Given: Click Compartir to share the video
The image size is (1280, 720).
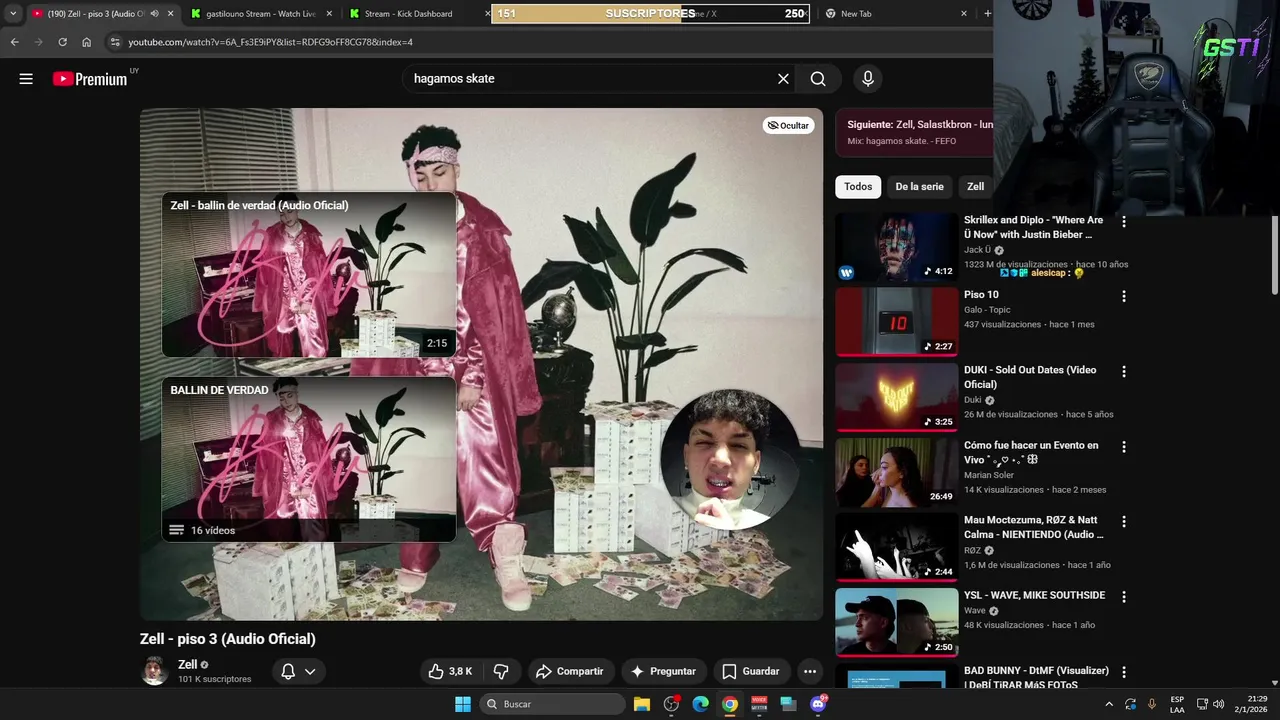Looking at the screenshot, I should pyautogui.click(x=569, y=671).
